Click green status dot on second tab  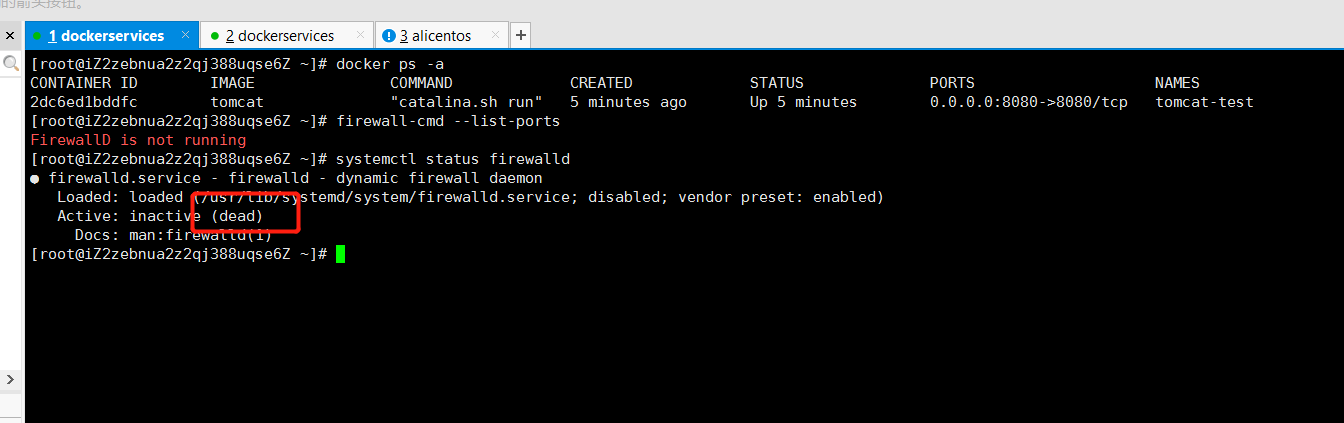[214, 36]
